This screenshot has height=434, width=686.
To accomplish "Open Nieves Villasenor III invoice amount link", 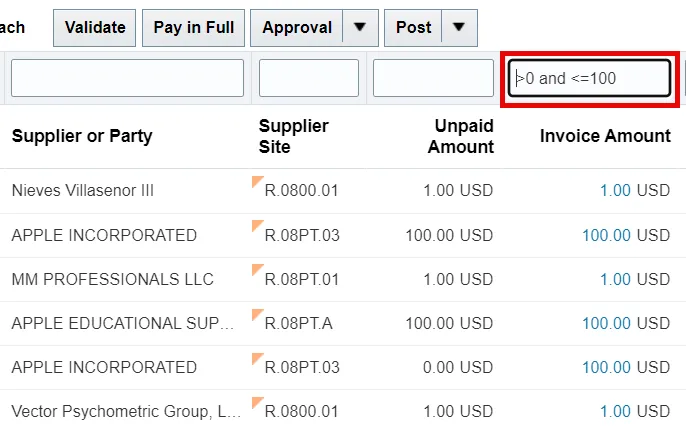I will tap(615, 190).
